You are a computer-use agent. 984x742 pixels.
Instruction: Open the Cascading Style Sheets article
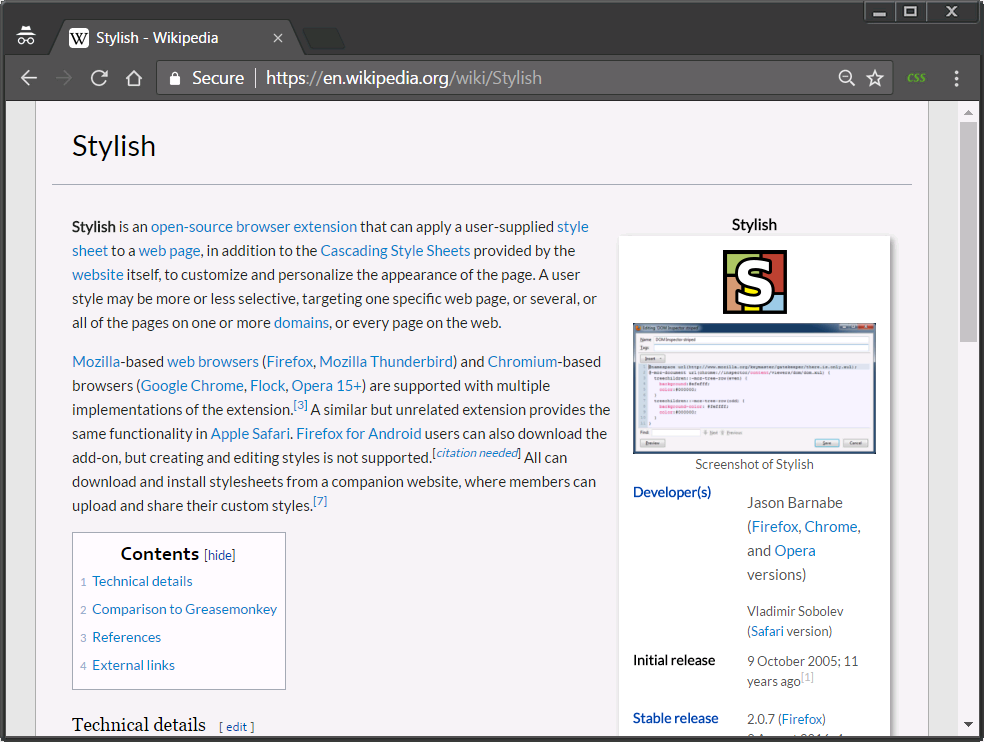(x=395, y=250)
